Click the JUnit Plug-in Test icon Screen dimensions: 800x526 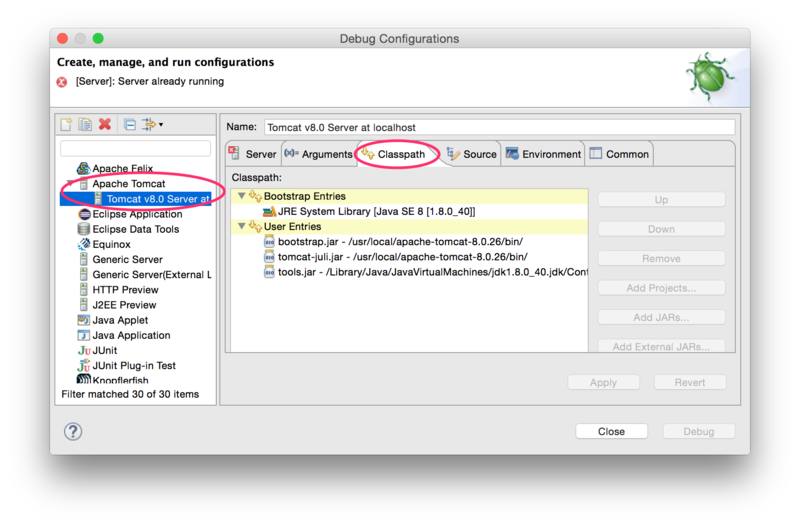(84, 366)
